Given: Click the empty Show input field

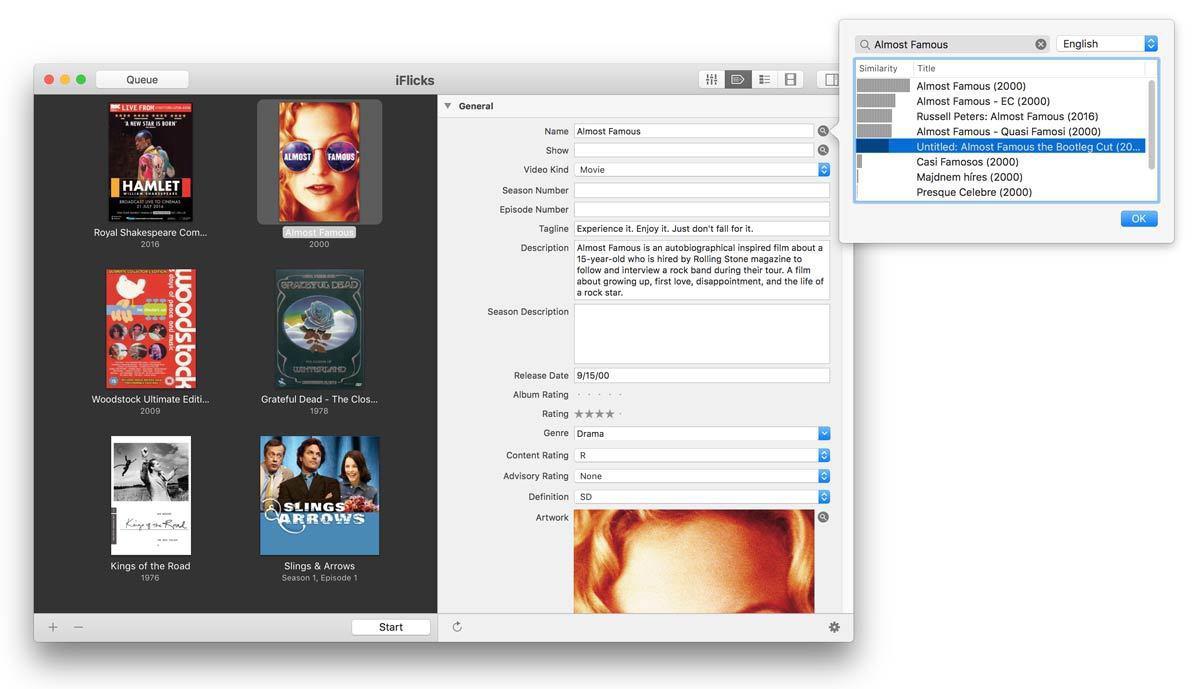Looking at the screenshot, I should coord(694,150).
